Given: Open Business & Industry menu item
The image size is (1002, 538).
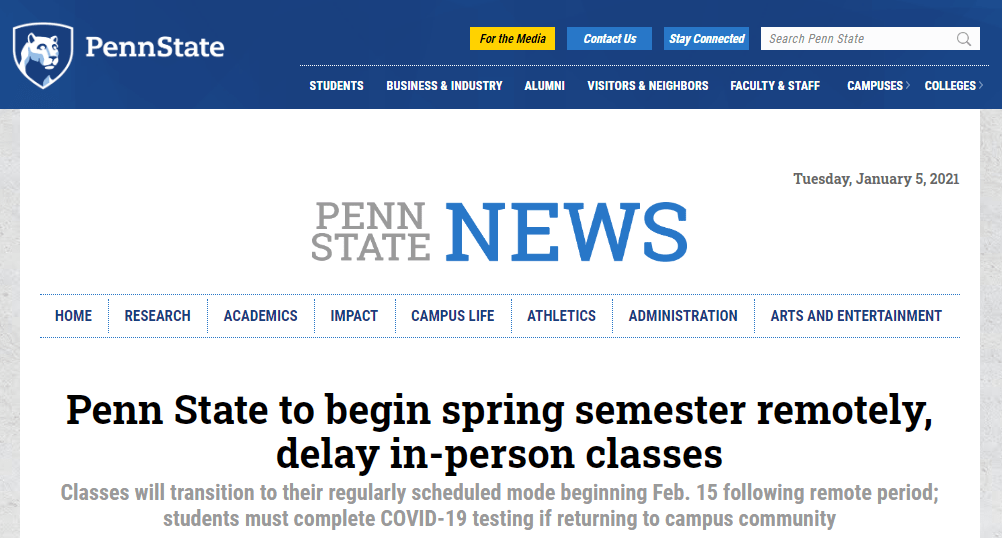Looking at the screenshot, I should tap(444, 86).
